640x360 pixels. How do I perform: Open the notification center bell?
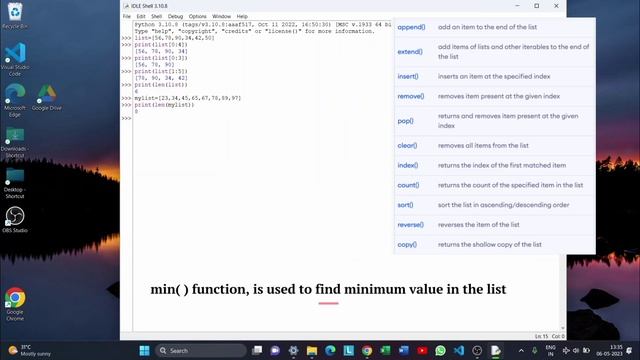pyautogui.click(x=629, y=351)
